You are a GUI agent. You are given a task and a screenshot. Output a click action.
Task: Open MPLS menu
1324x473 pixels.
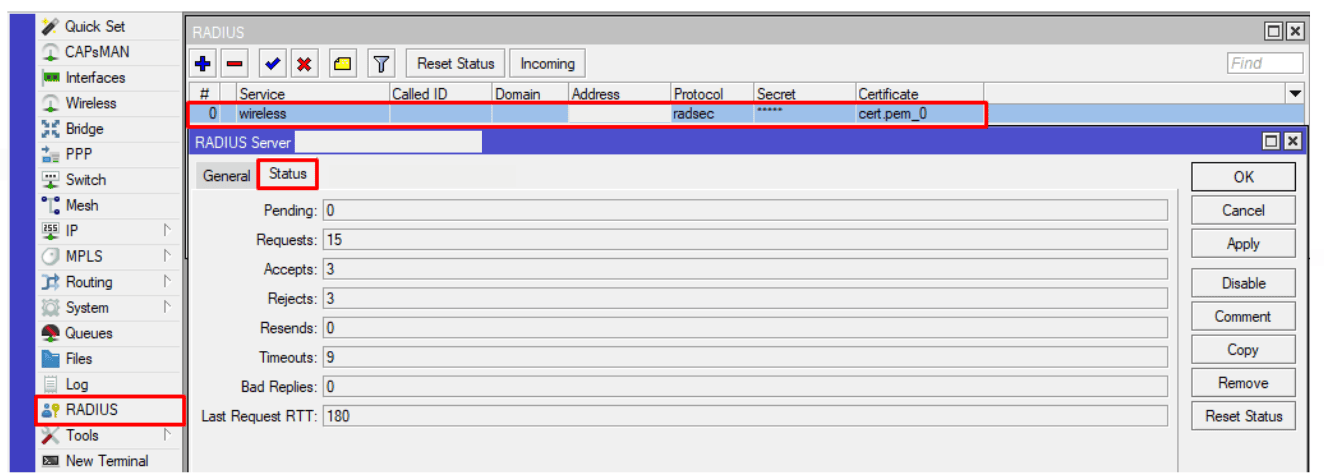click(84, 257)
